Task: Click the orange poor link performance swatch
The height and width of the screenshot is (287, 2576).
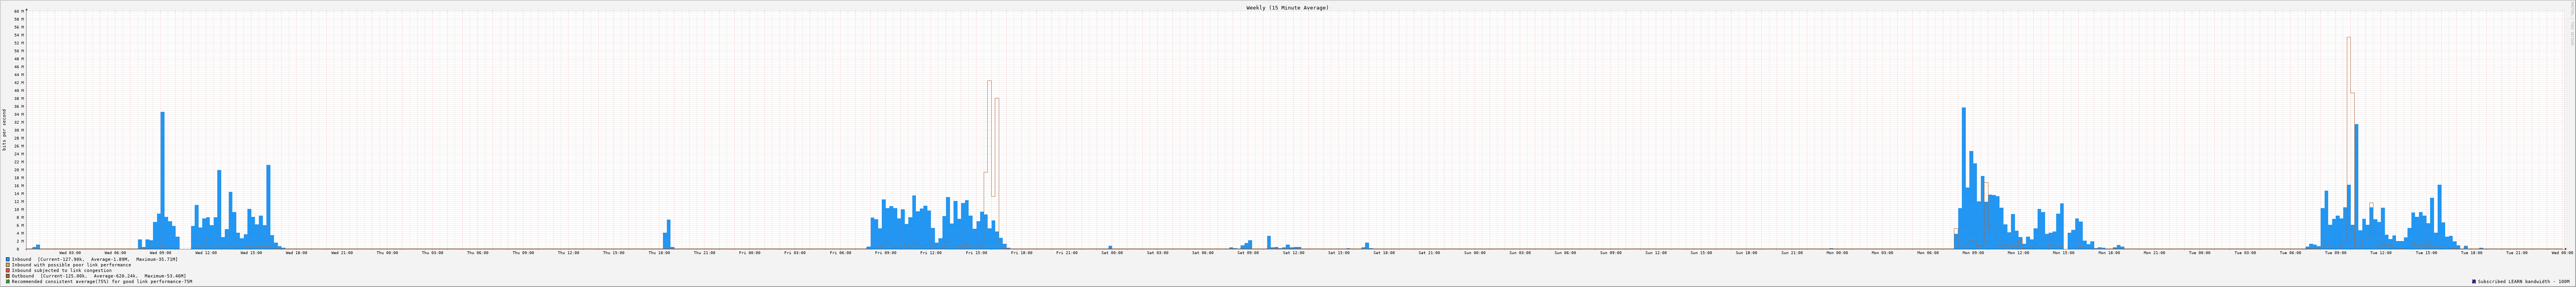Action: [8, 265]
